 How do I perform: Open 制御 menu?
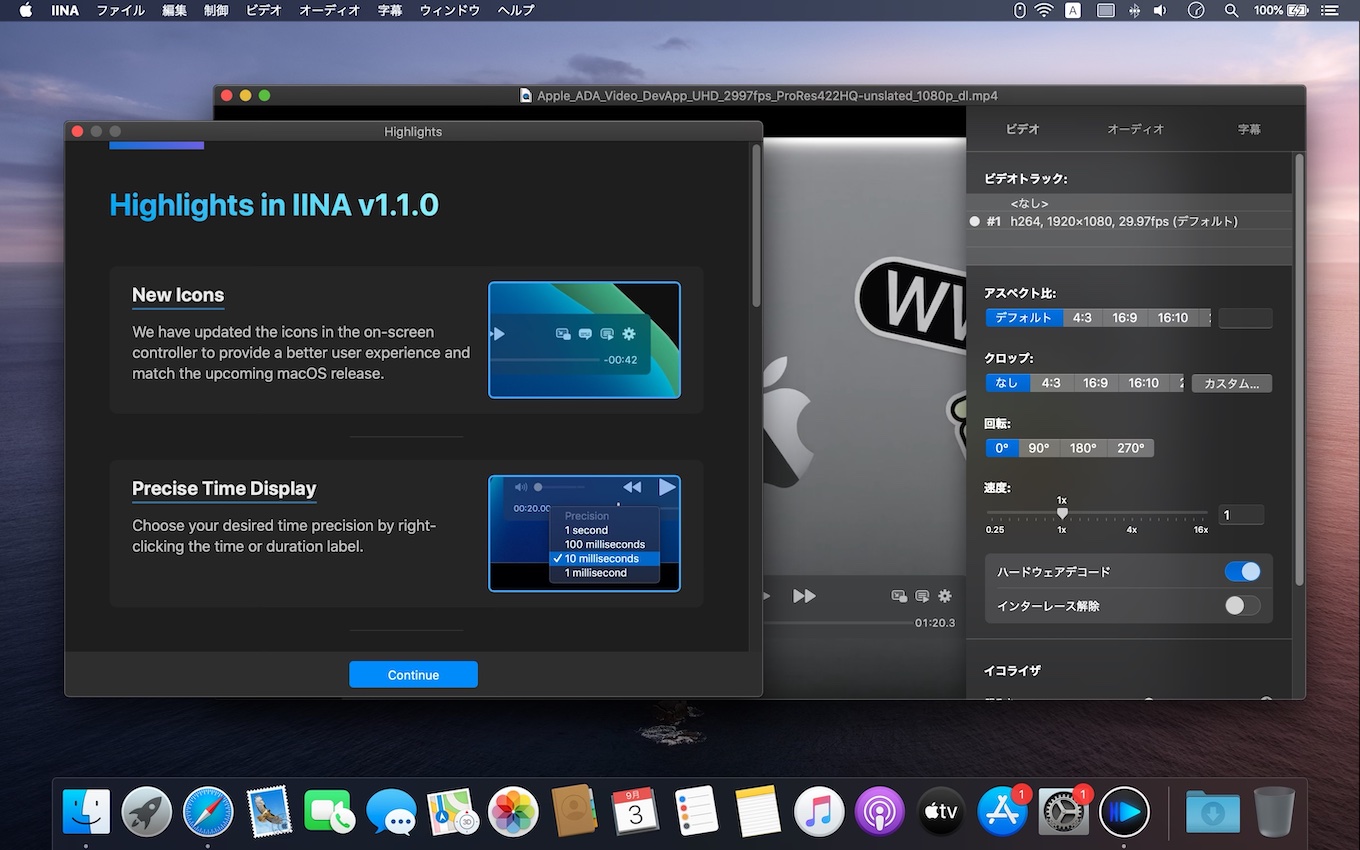click(216, 10)
